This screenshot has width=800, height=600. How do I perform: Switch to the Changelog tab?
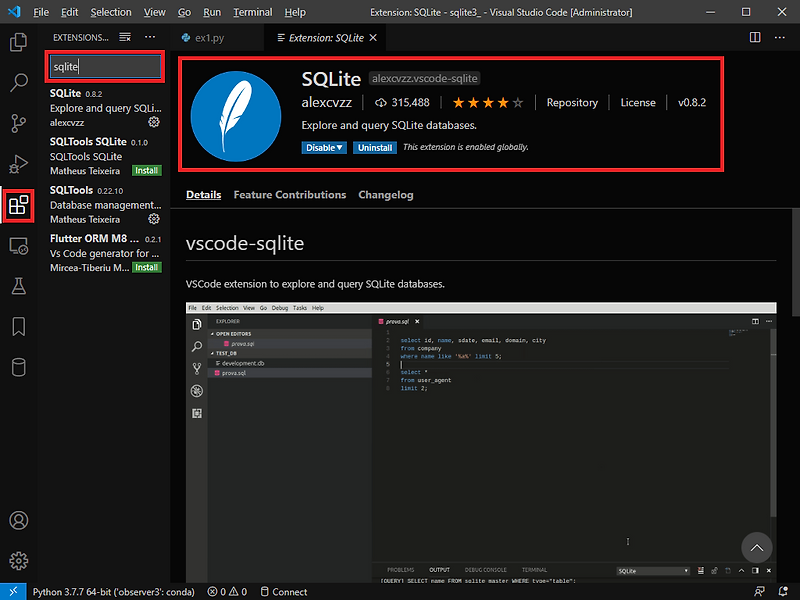pyautogui.click(x=386, y=194)
